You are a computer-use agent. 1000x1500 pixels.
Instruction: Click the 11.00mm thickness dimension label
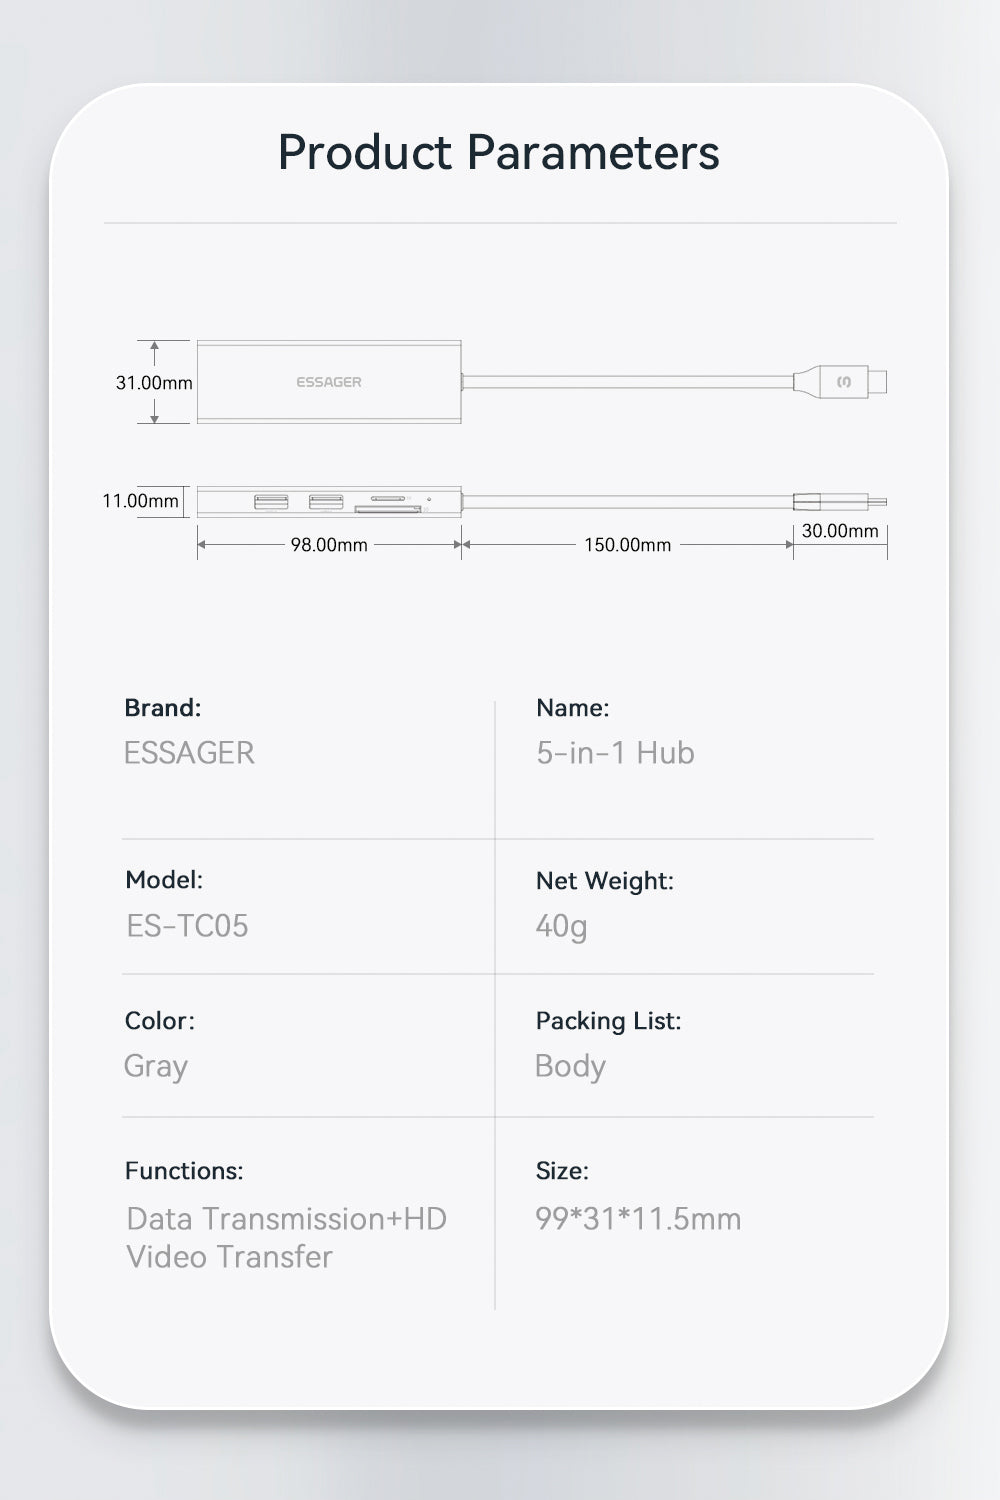click(x=140, y=501)
